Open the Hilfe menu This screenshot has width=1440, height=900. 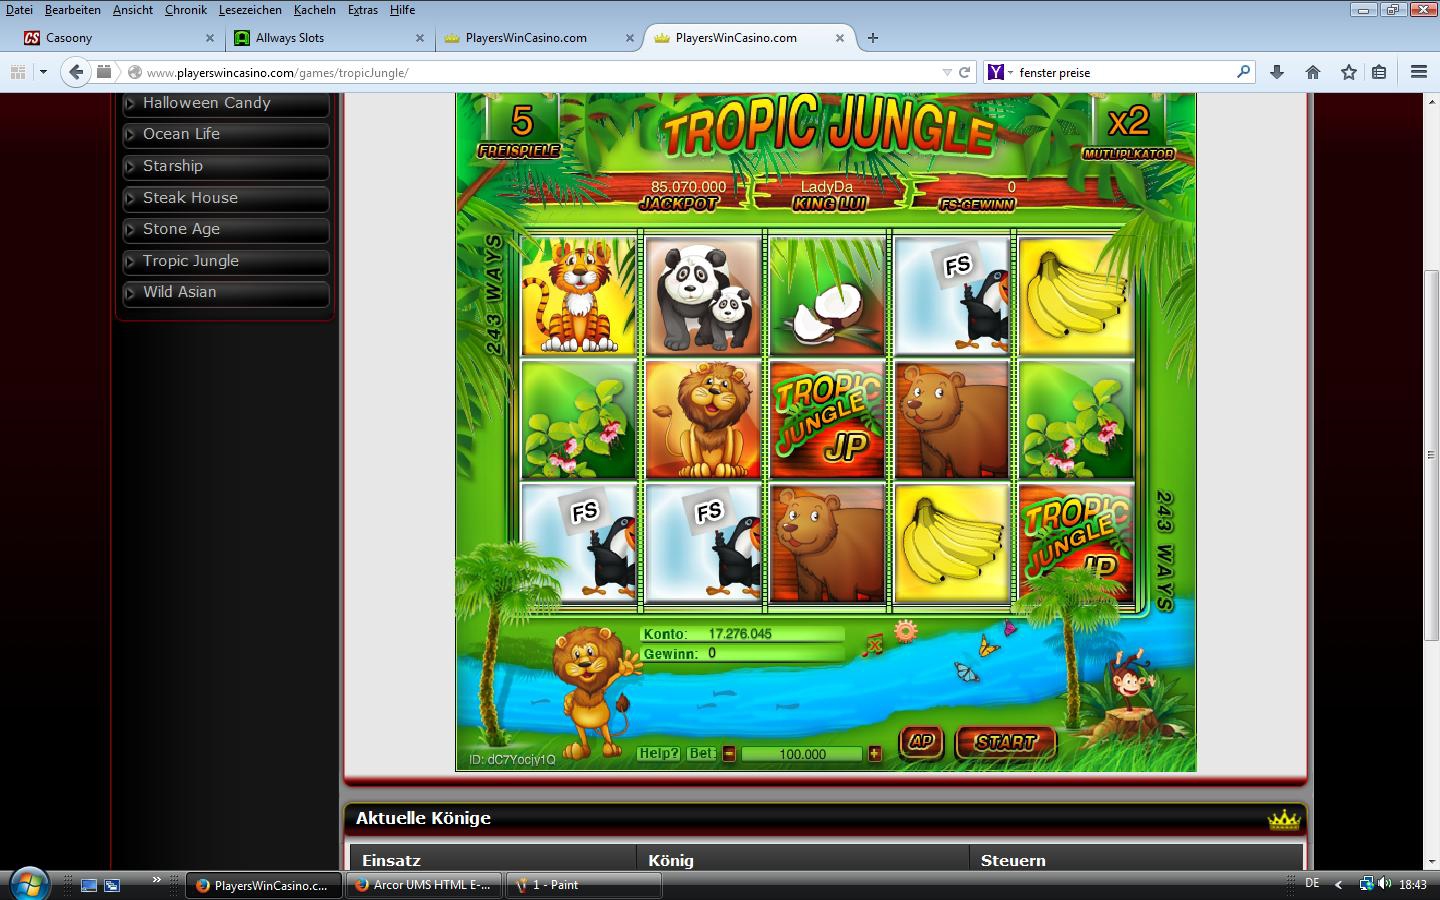click(403, 10)
